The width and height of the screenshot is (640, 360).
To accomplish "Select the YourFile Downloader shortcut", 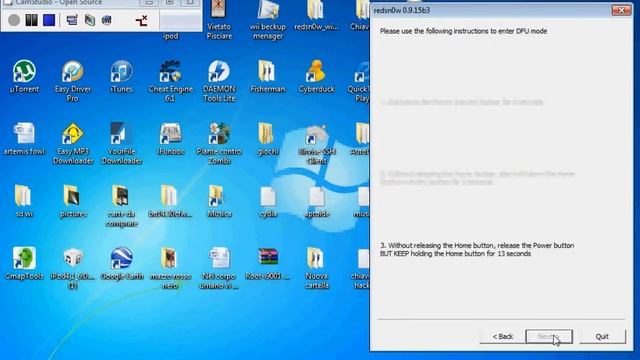I will point(121,143).
